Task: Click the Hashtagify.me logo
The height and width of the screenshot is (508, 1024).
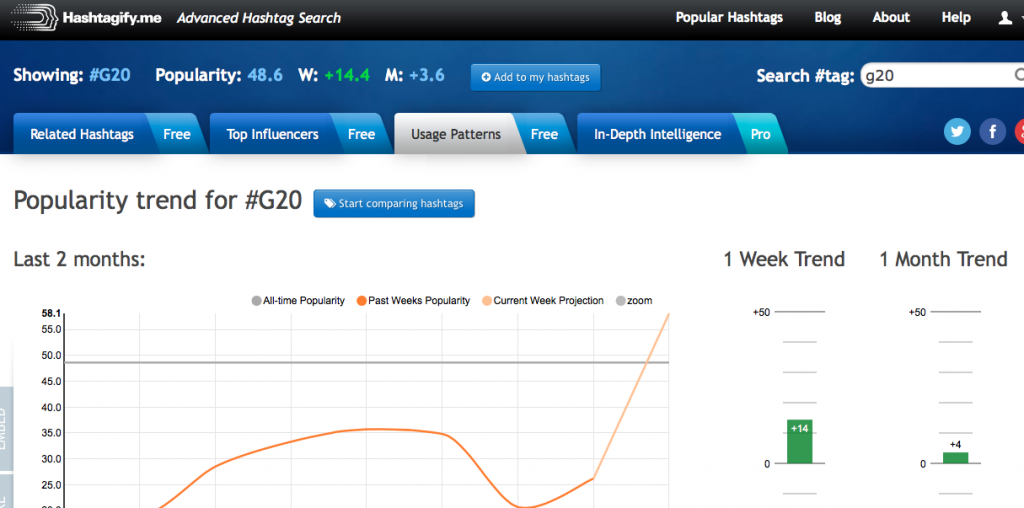Action: [x=85, y=18]
